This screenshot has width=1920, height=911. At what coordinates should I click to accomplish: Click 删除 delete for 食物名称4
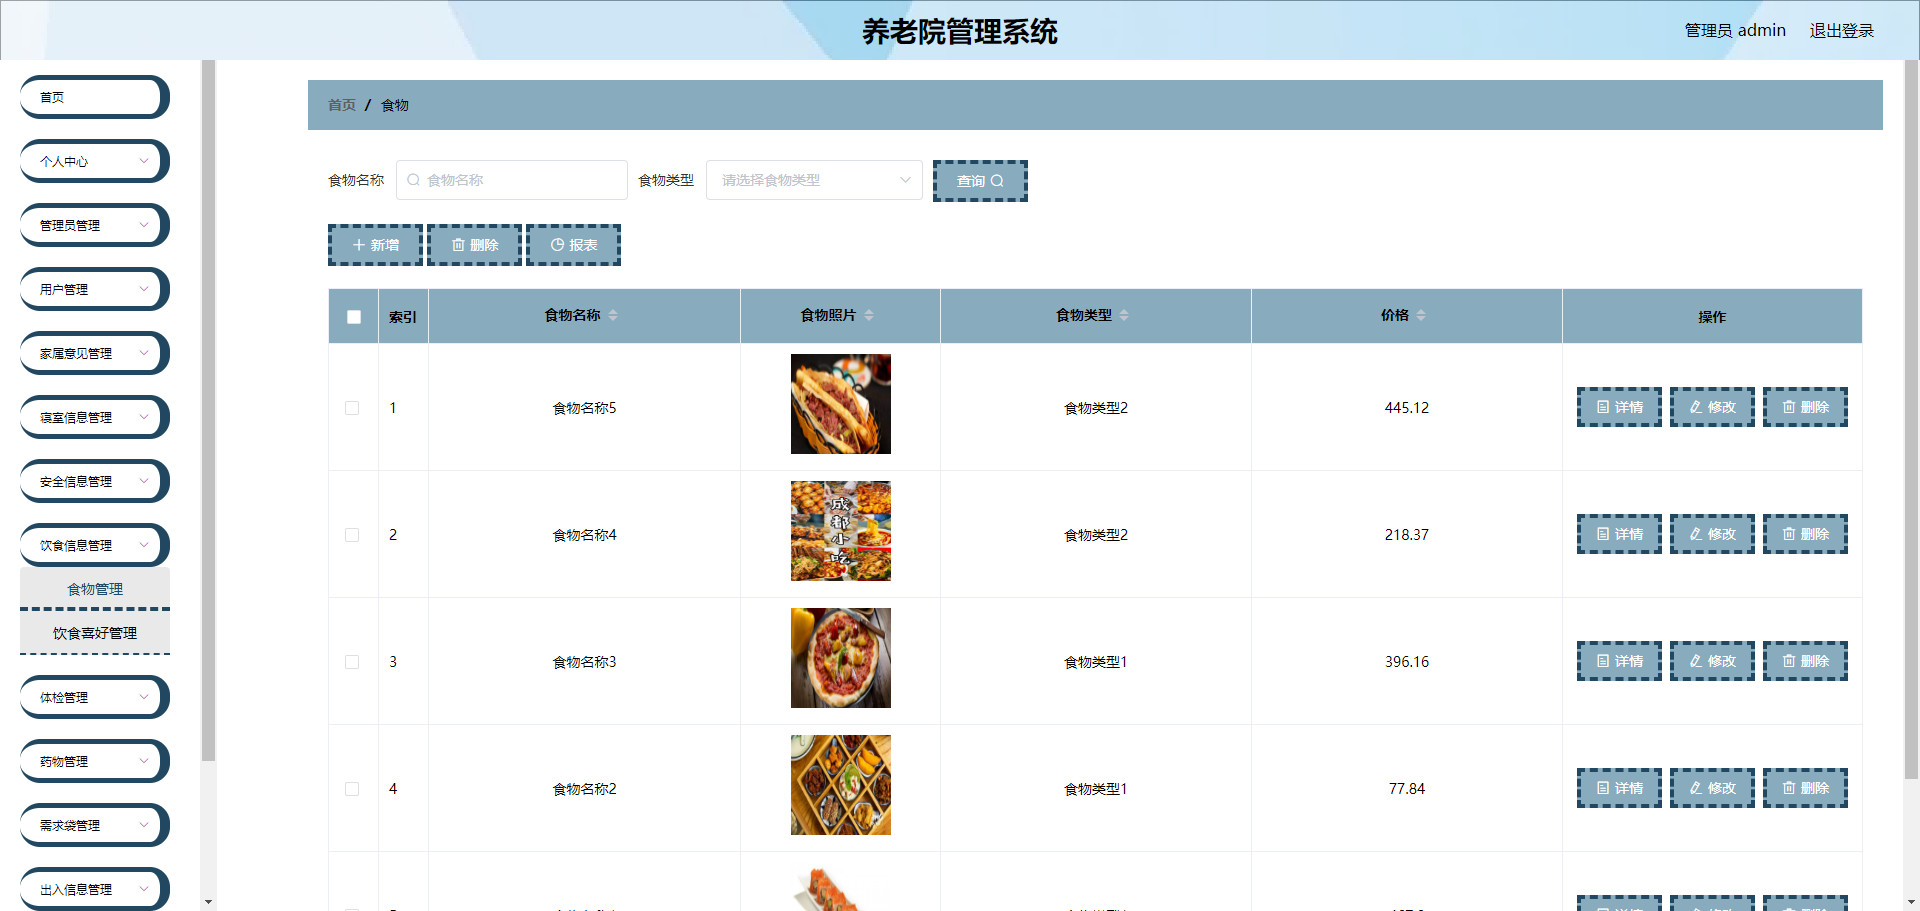coord(1805,534)
